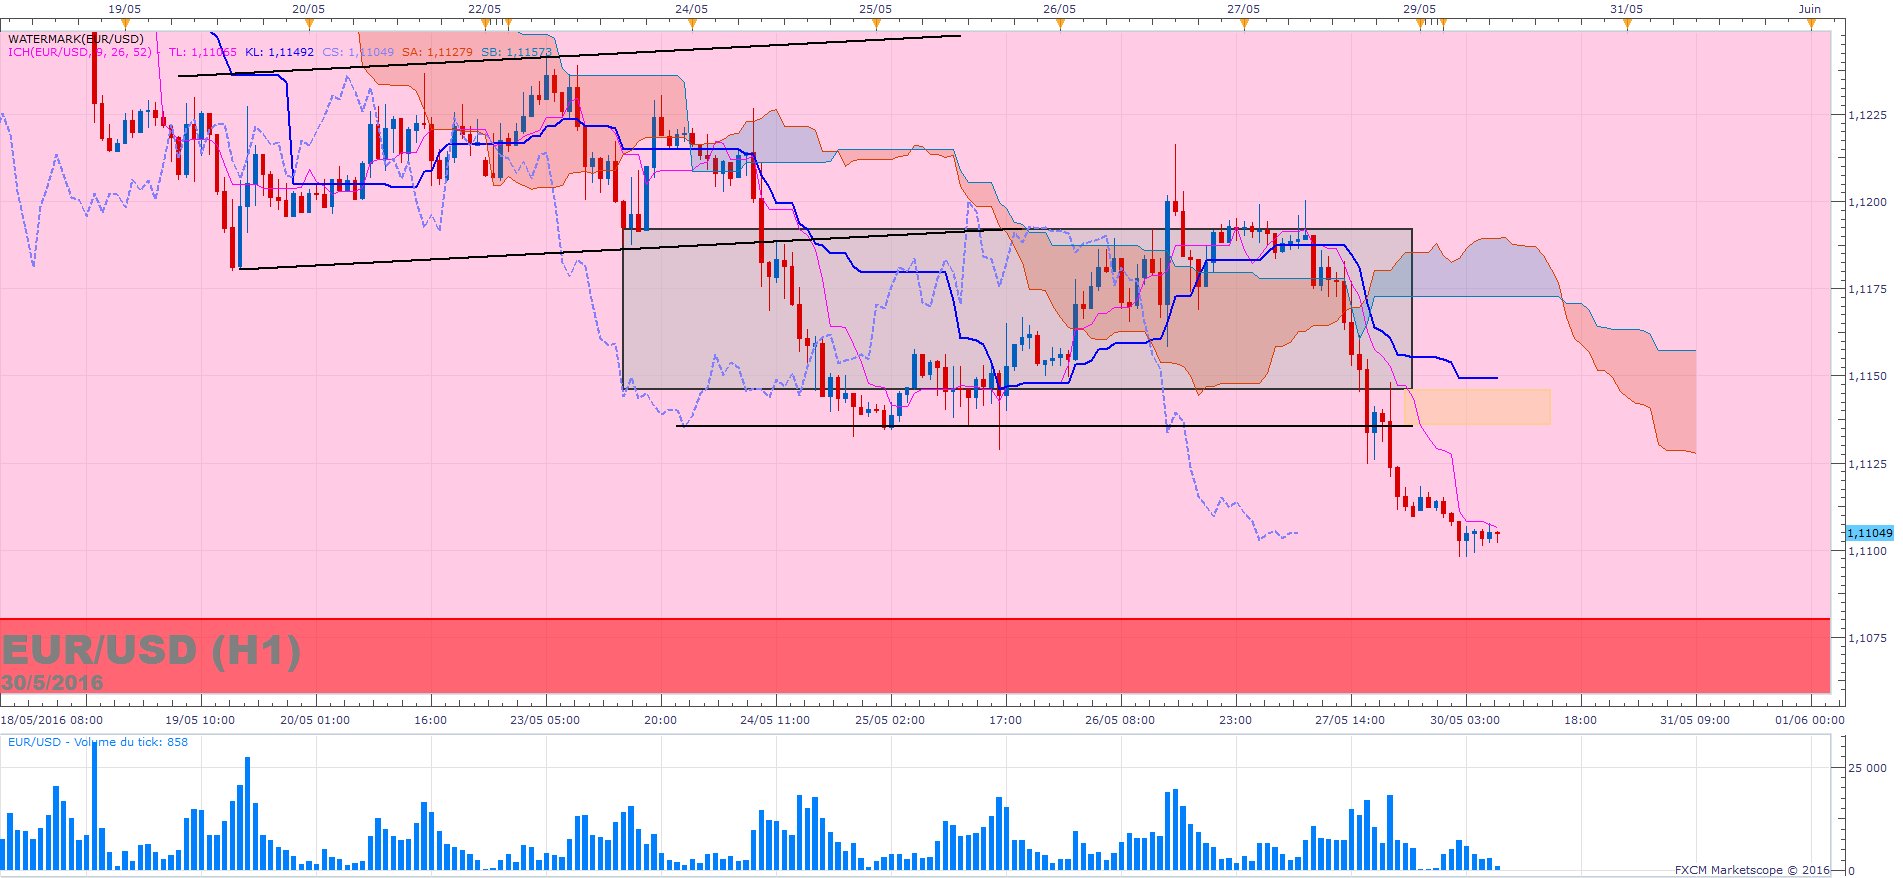Click the orange day marker under 20/05
The image size is (1903, 878).
coord(309,24)
